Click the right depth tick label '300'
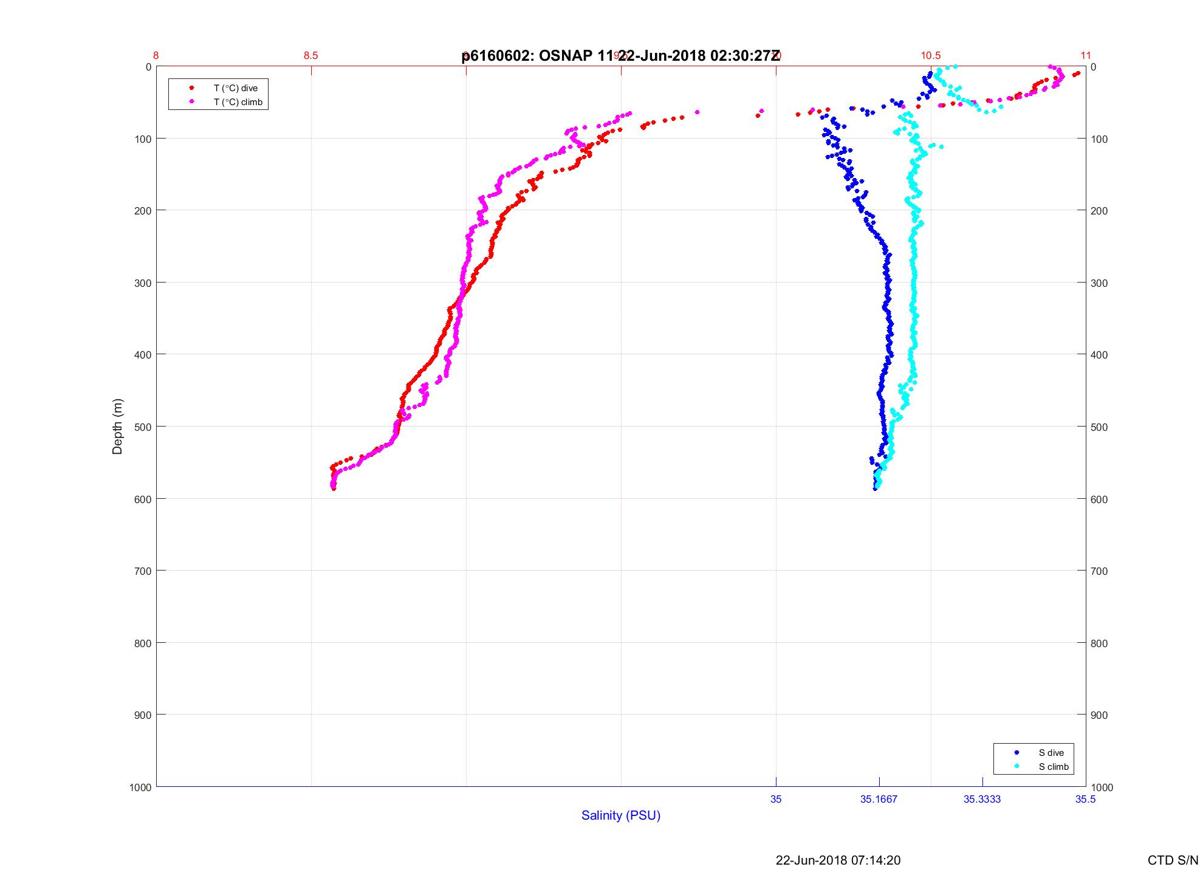1200x885 pixels. point(1100,283)
